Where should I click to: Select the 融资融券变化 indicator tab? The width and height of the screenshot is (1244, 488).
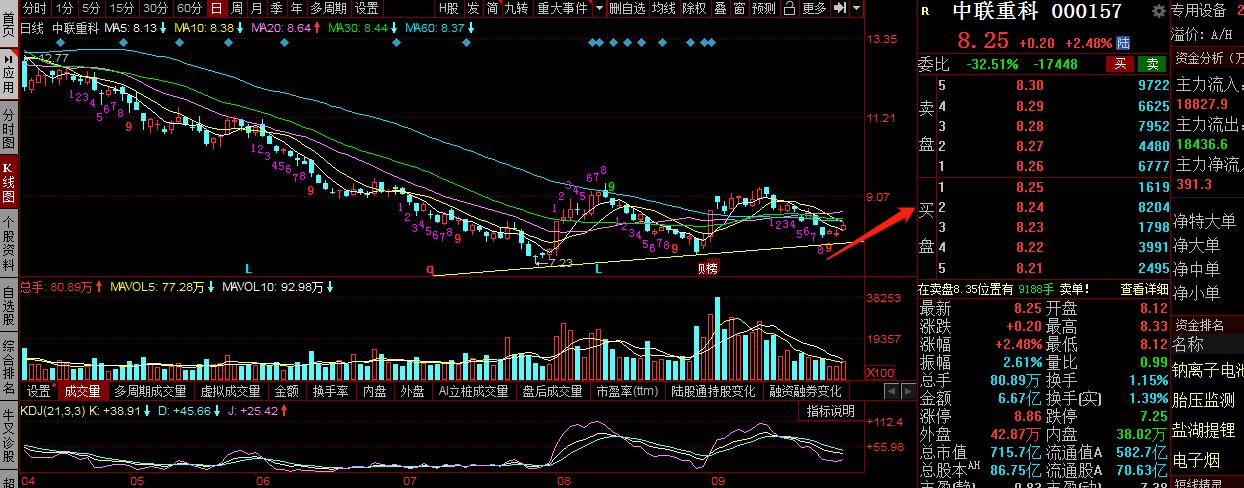(x=805, y=391)
